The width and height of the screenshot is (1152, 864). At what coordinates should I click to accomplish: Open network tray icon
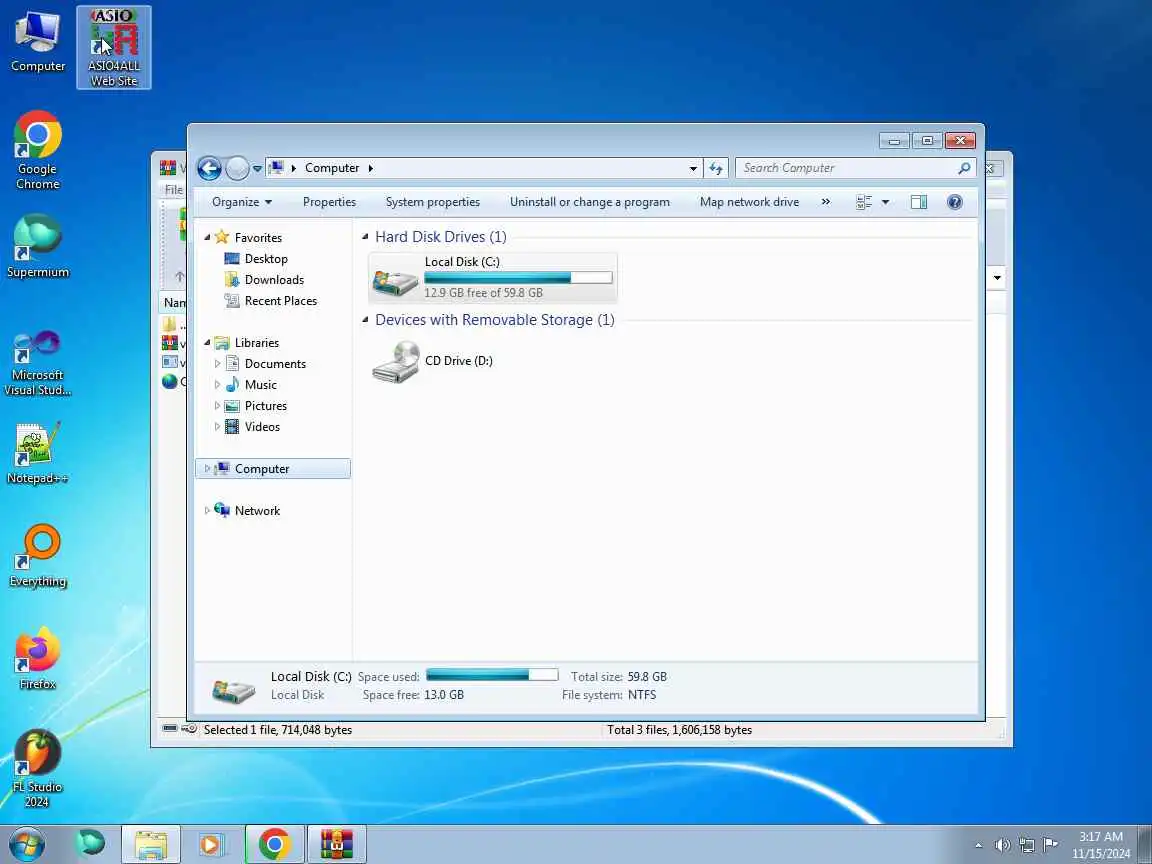[1026, 845]
